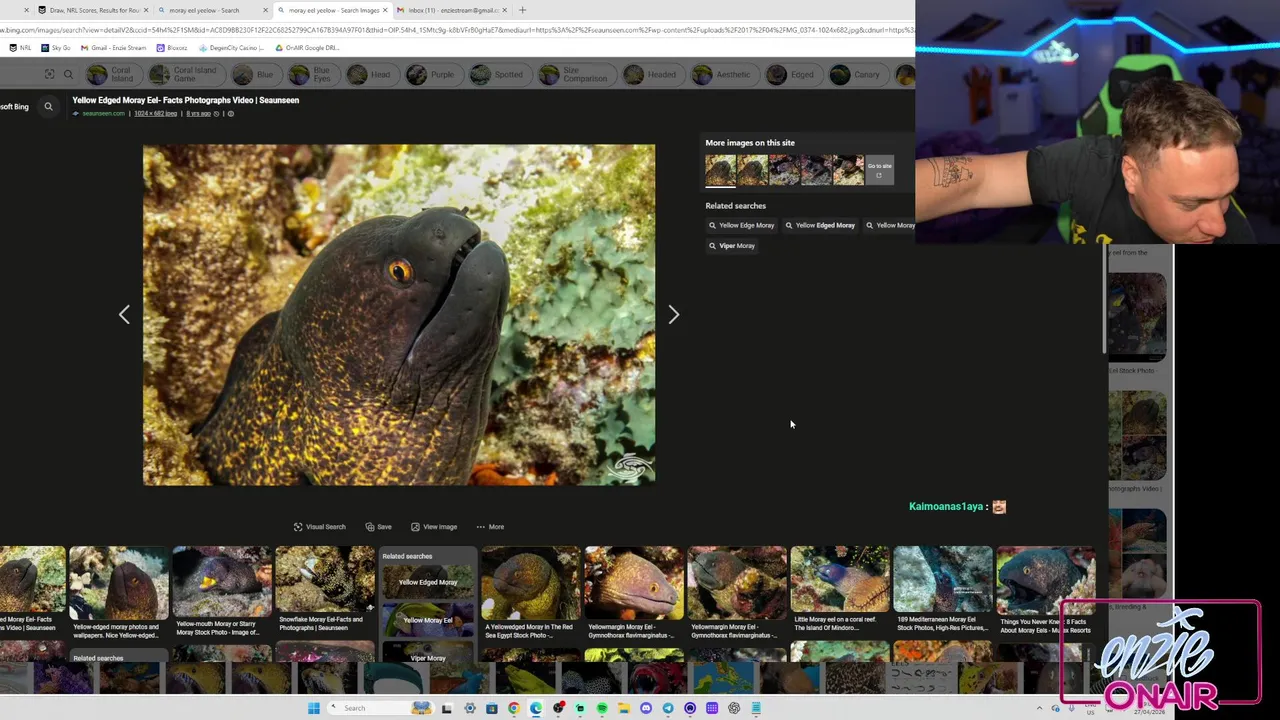Open third thumbnail under More images on this site

pyautogui.click(x=784, y=170)
